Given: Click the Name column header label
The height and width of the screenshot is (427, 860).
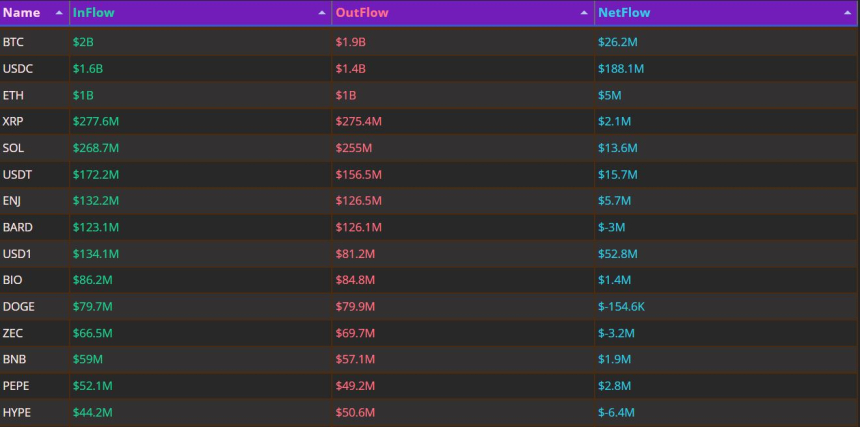Looking at the screenshot, I should pyautogui.click(x=21, y=13).
